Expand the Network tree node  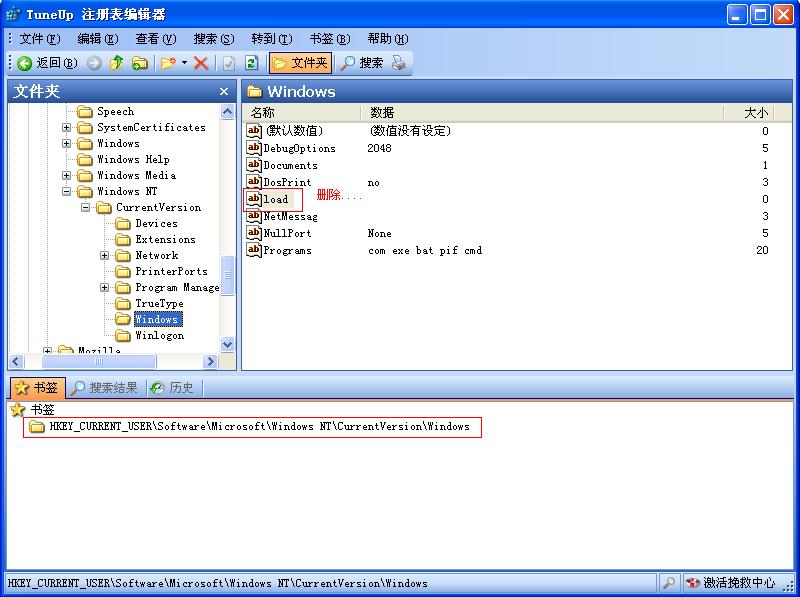[105, 255]
